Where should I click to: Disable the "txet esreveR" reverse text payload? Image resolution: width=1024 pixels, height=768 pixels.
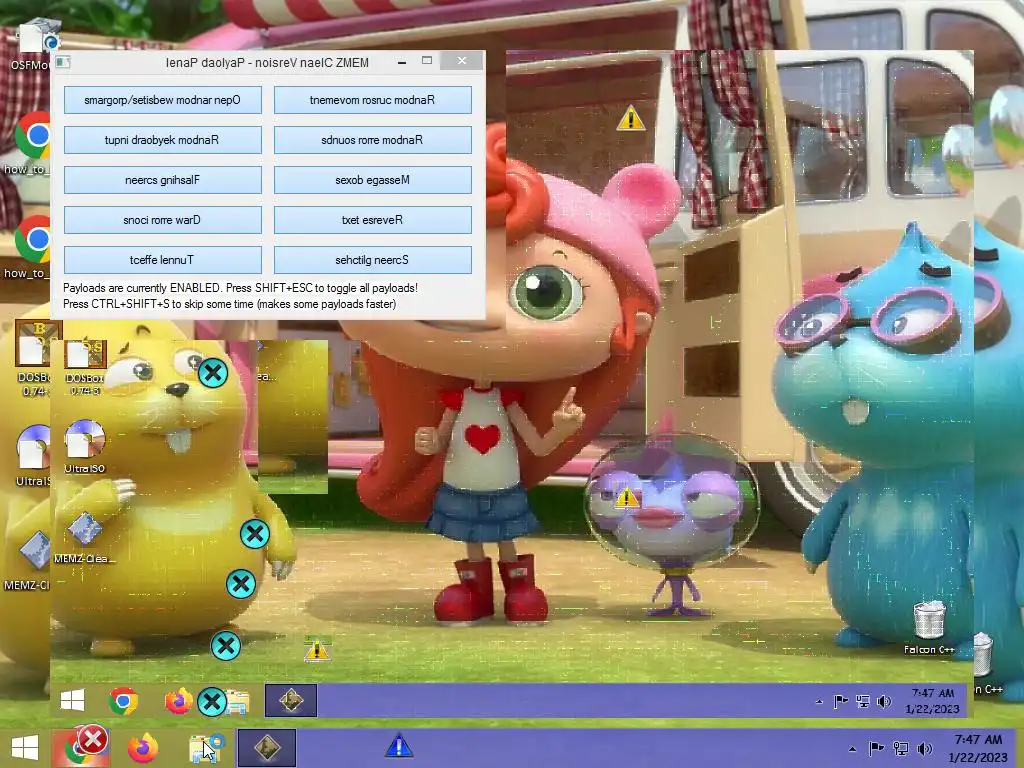[372, 220]
